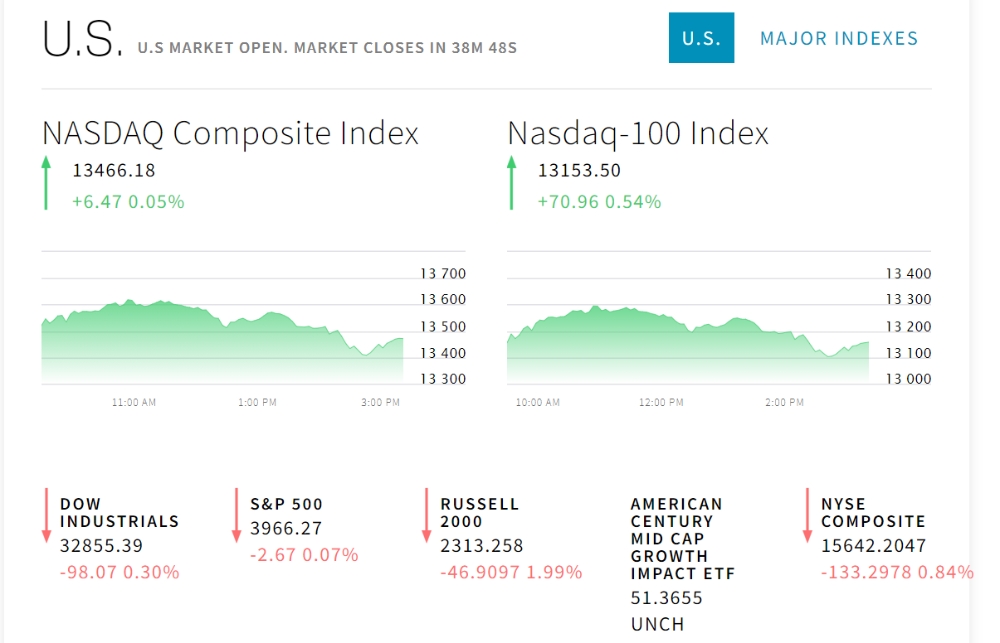Open the Russell 2000 link
The image size is (1000, 643).
click(x=480, y=512)
